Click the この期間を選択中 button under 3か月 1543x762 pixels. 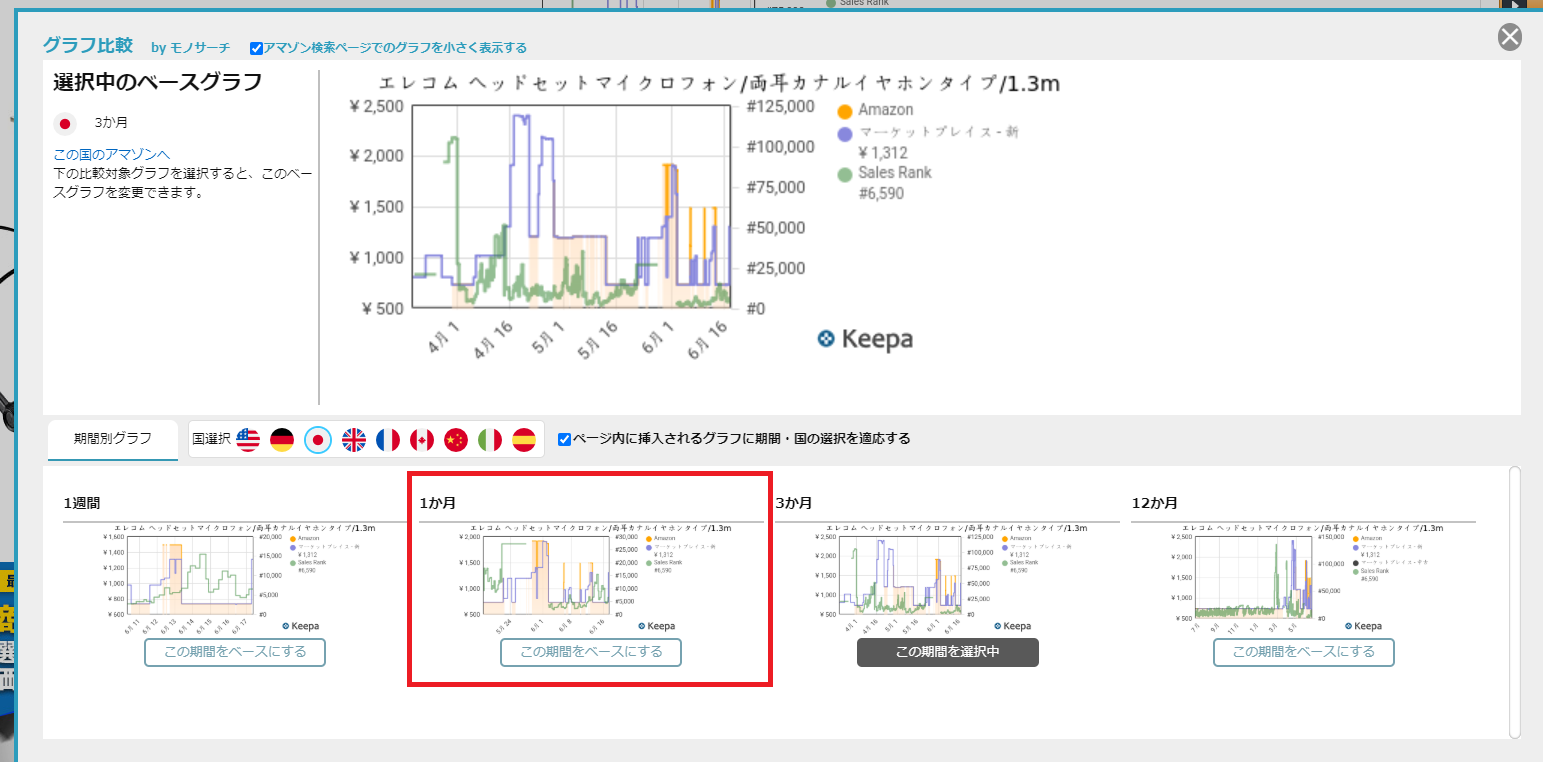tap(948, 652)
